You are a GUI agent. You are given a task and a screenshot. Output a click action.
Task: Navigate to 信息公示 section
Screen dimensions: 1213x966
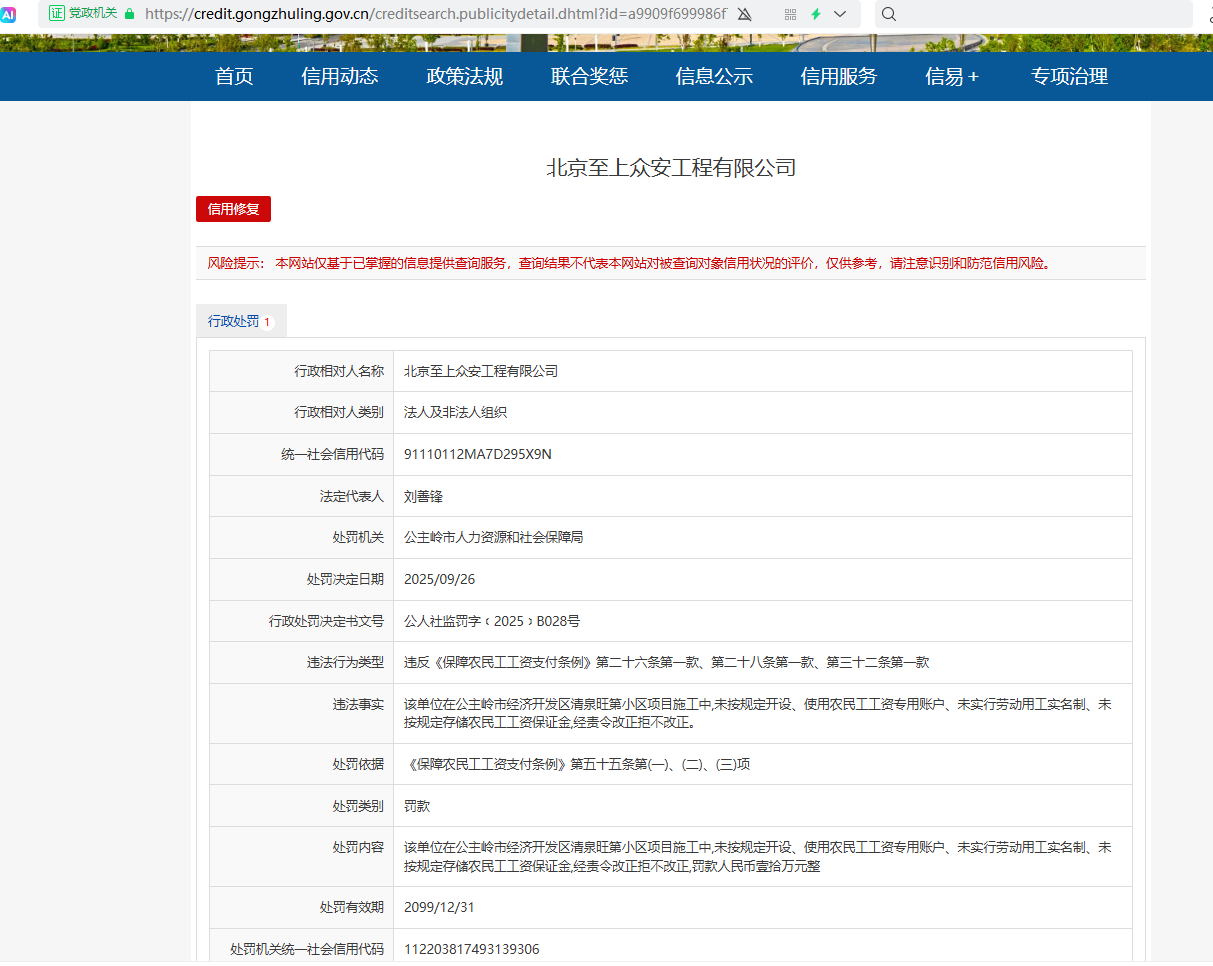714,77
